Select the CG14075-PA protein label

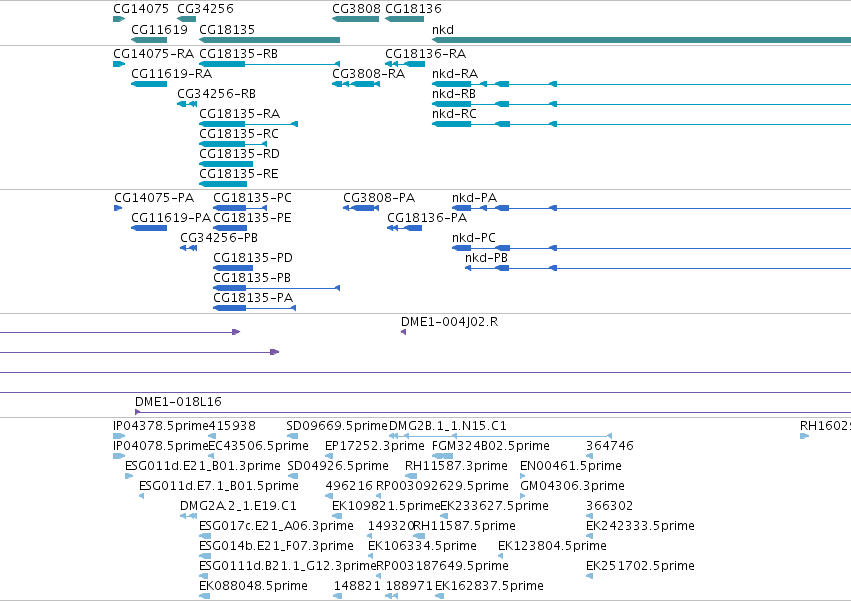point(154,198)
